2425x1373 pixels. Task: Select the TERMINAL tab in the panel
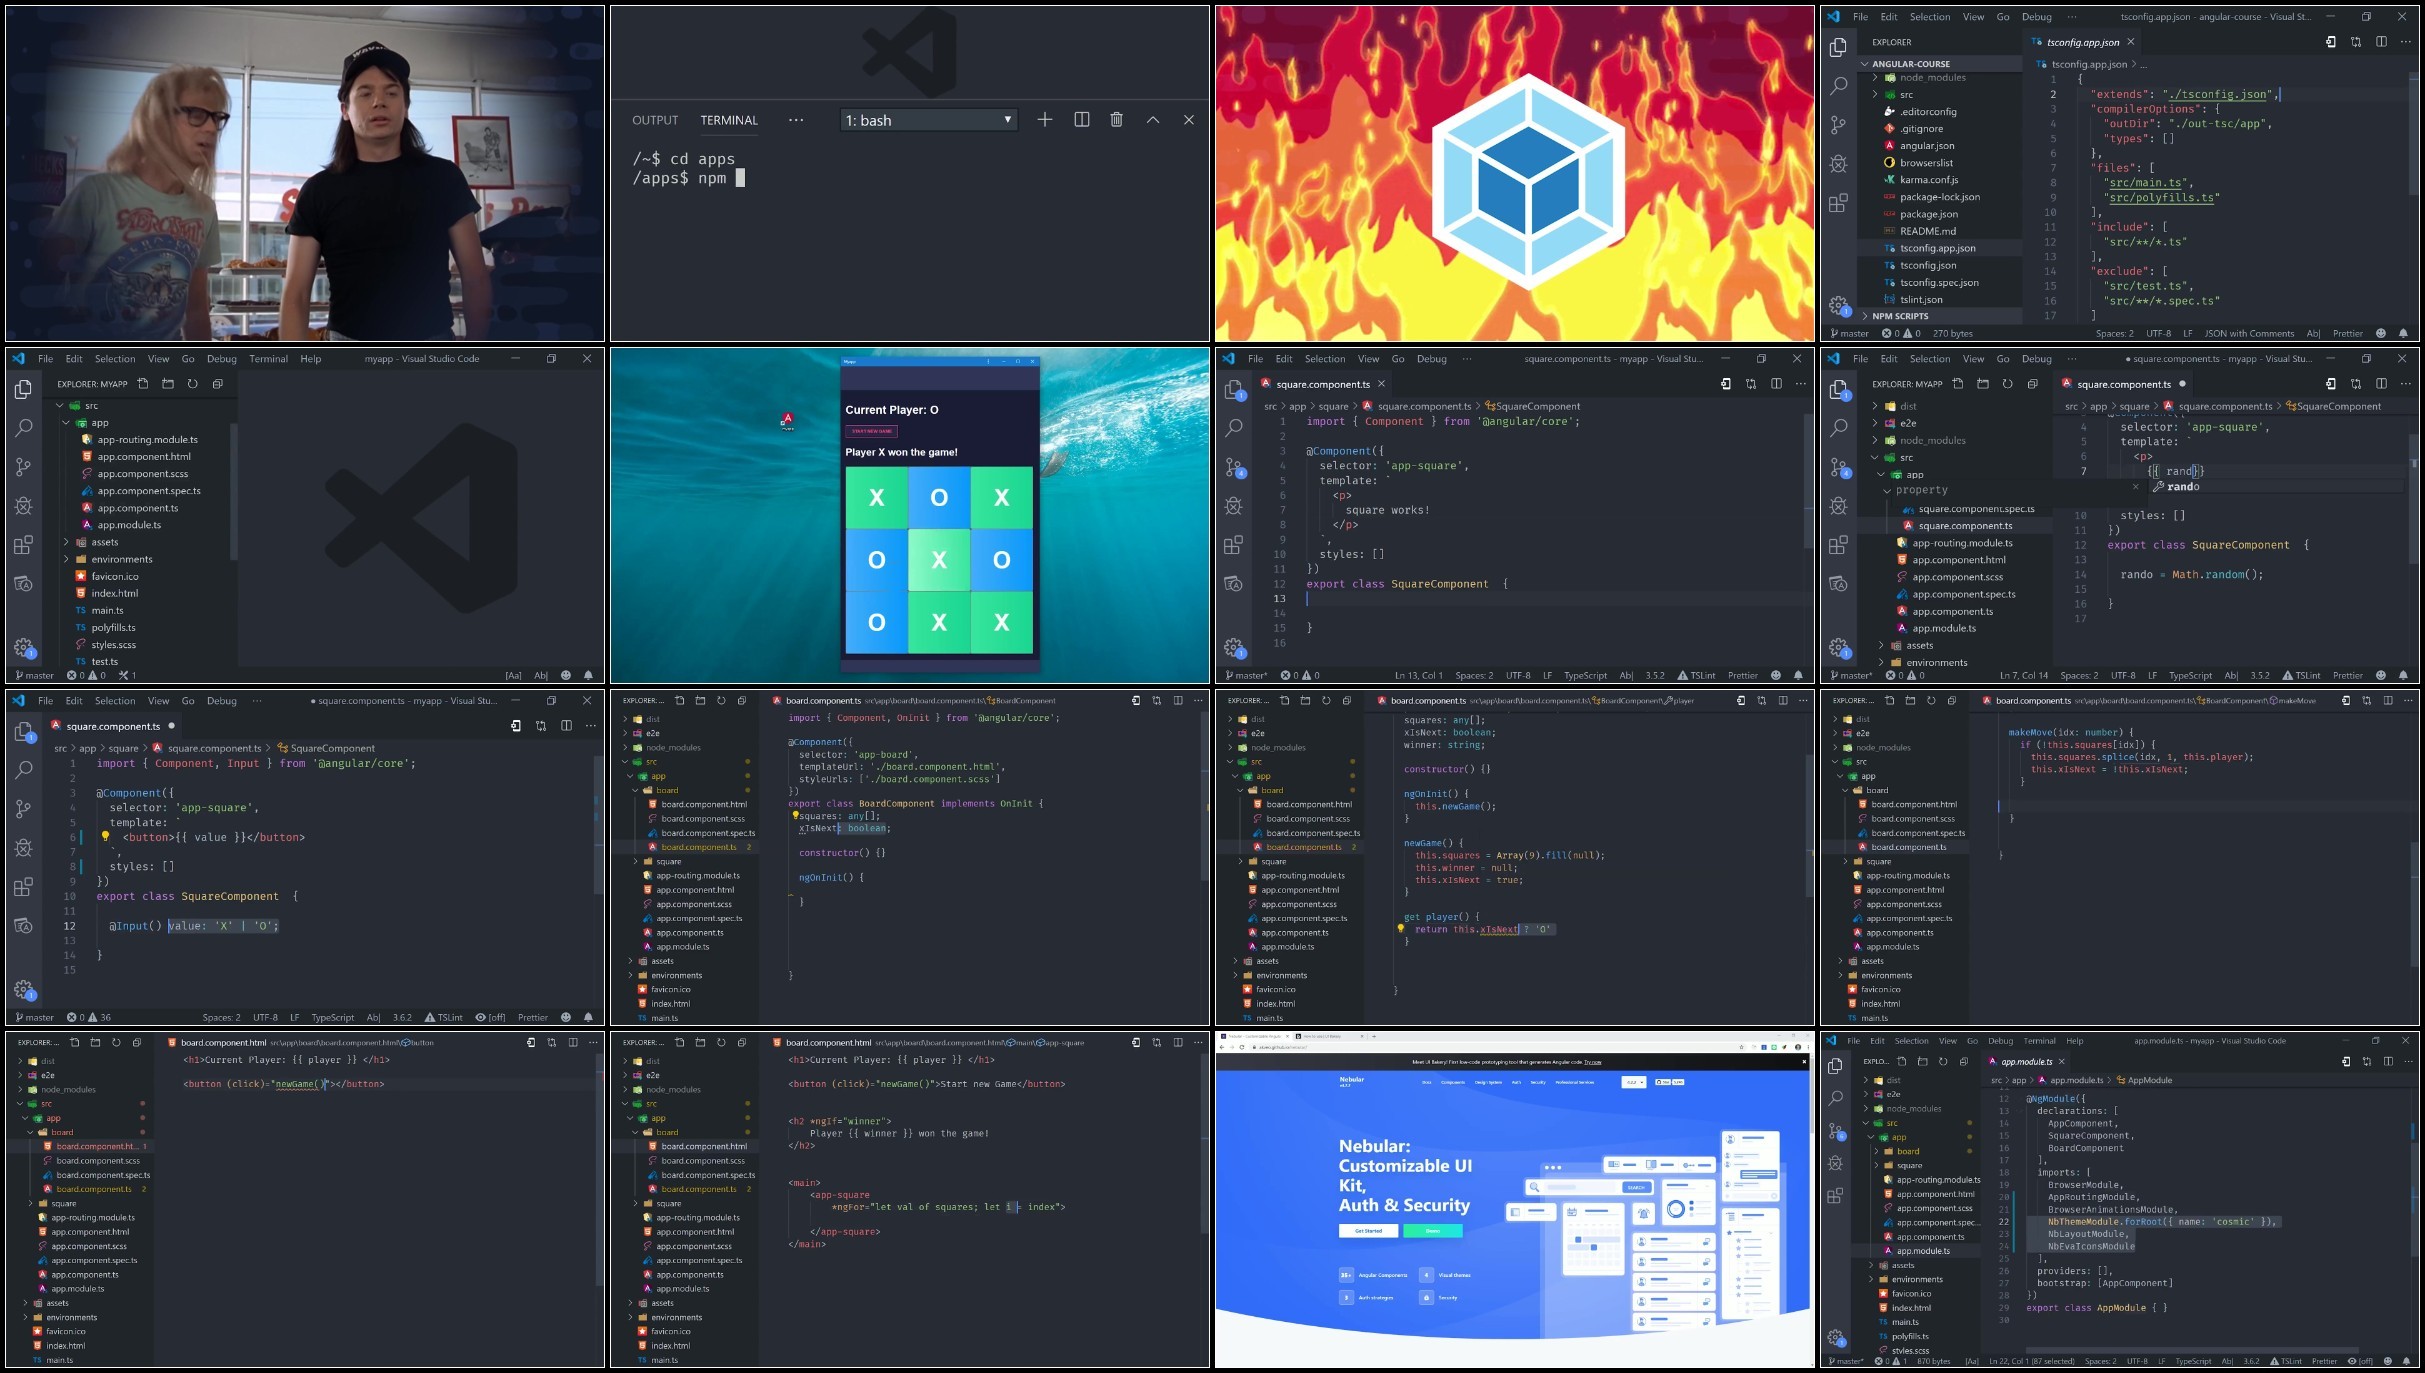pos(729,120)
